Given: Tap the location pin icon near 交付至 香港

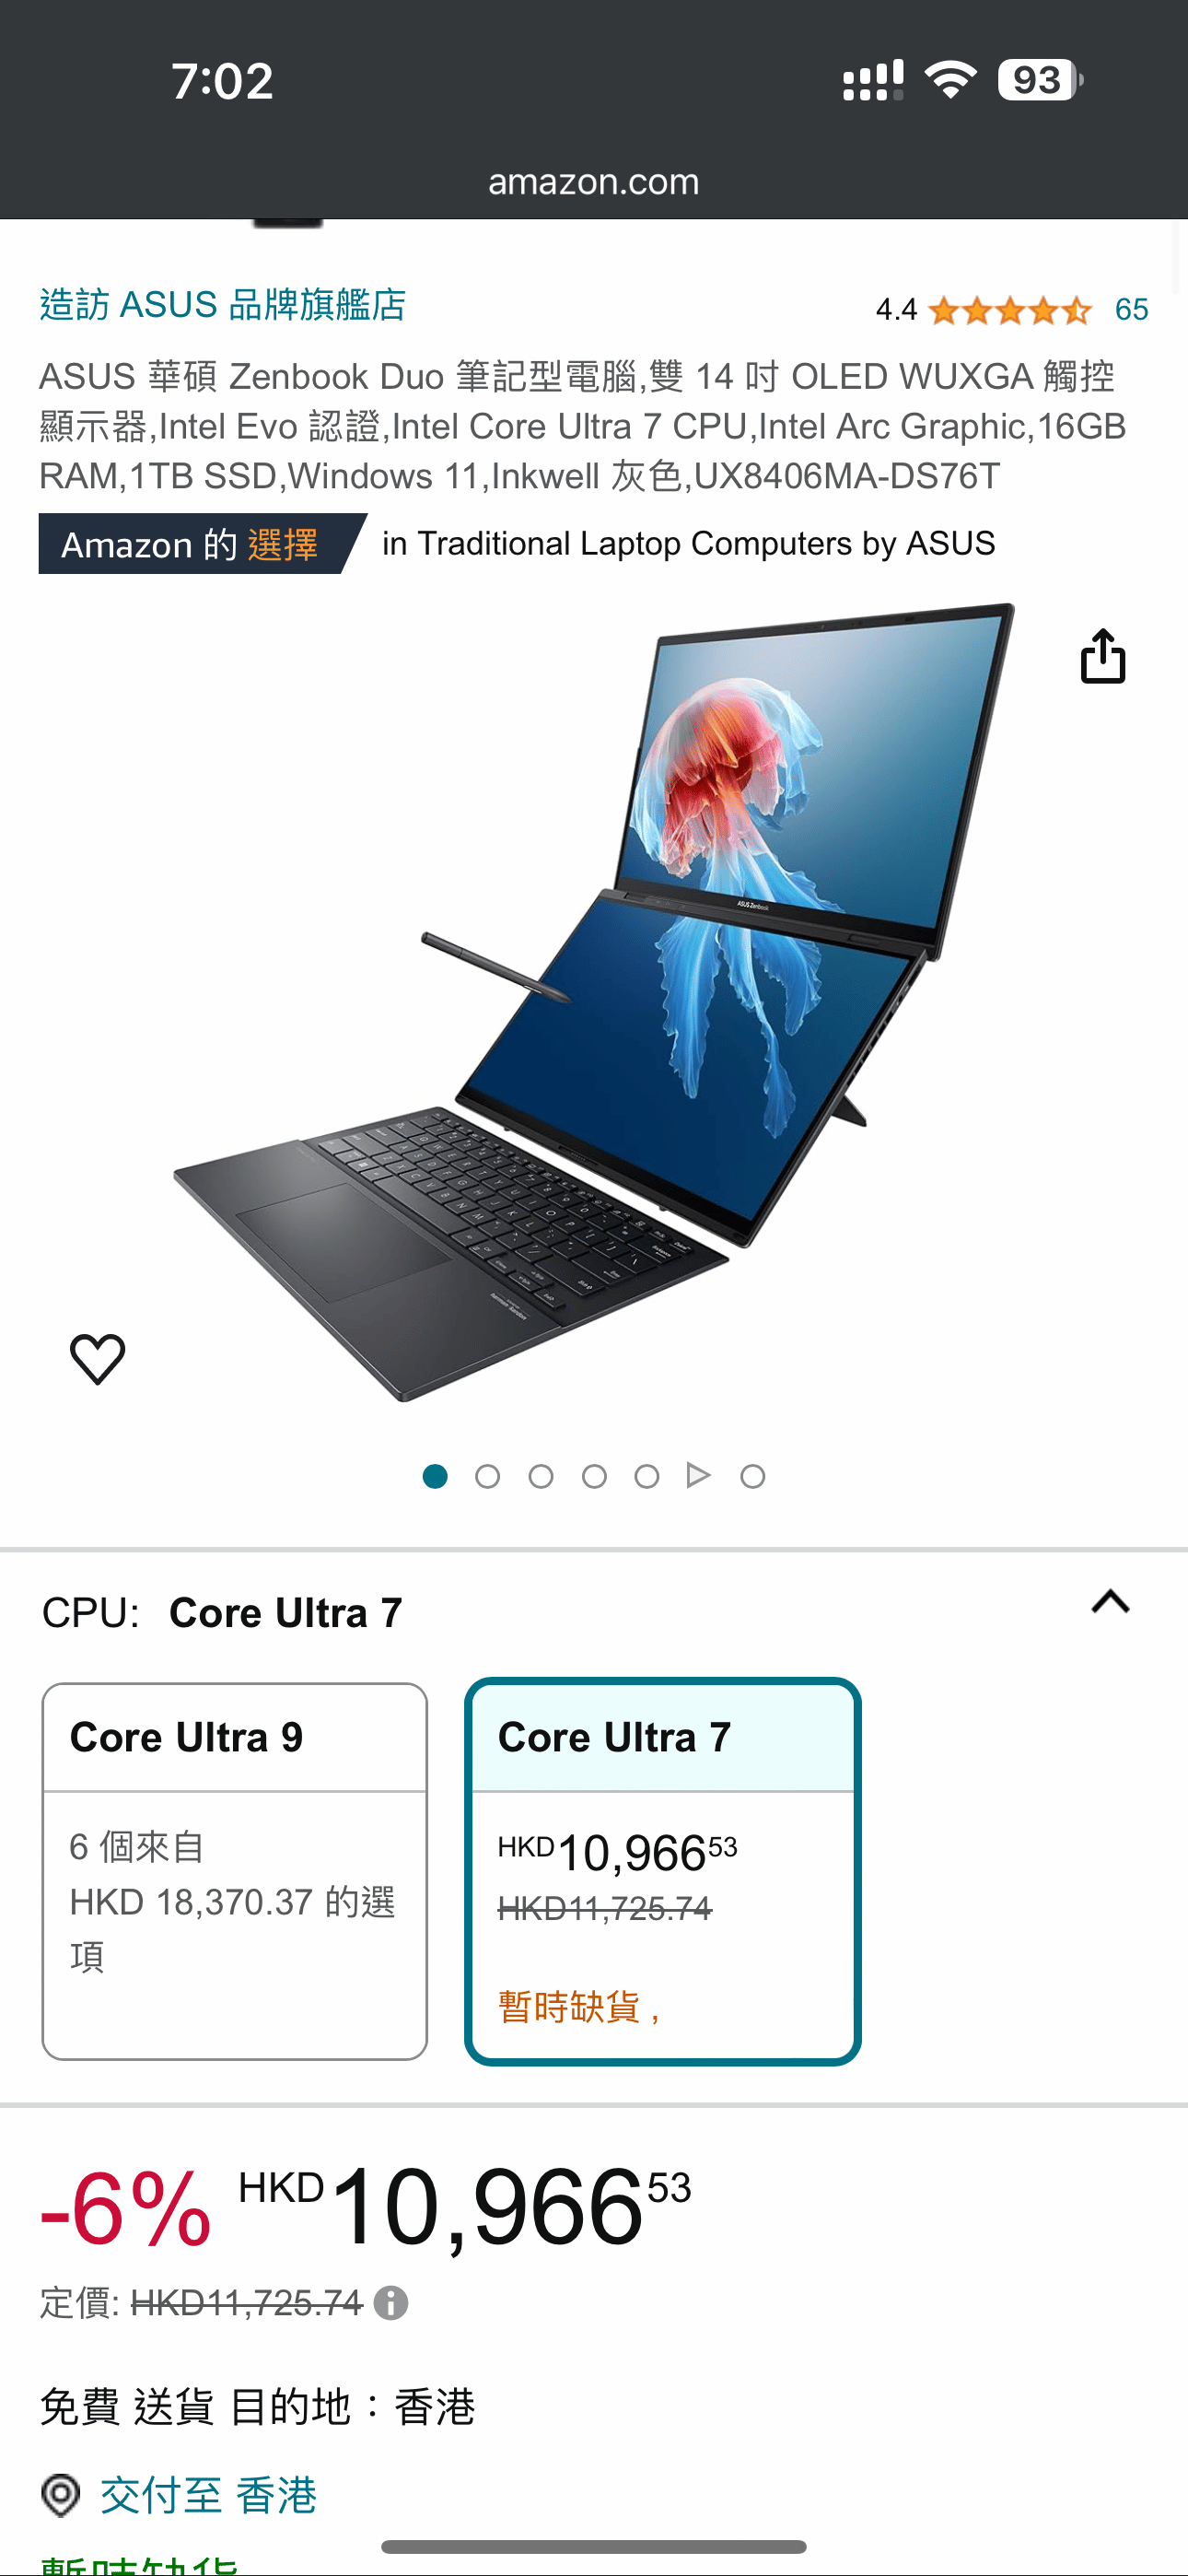Looking at the screenshot, I should 61,2495.
